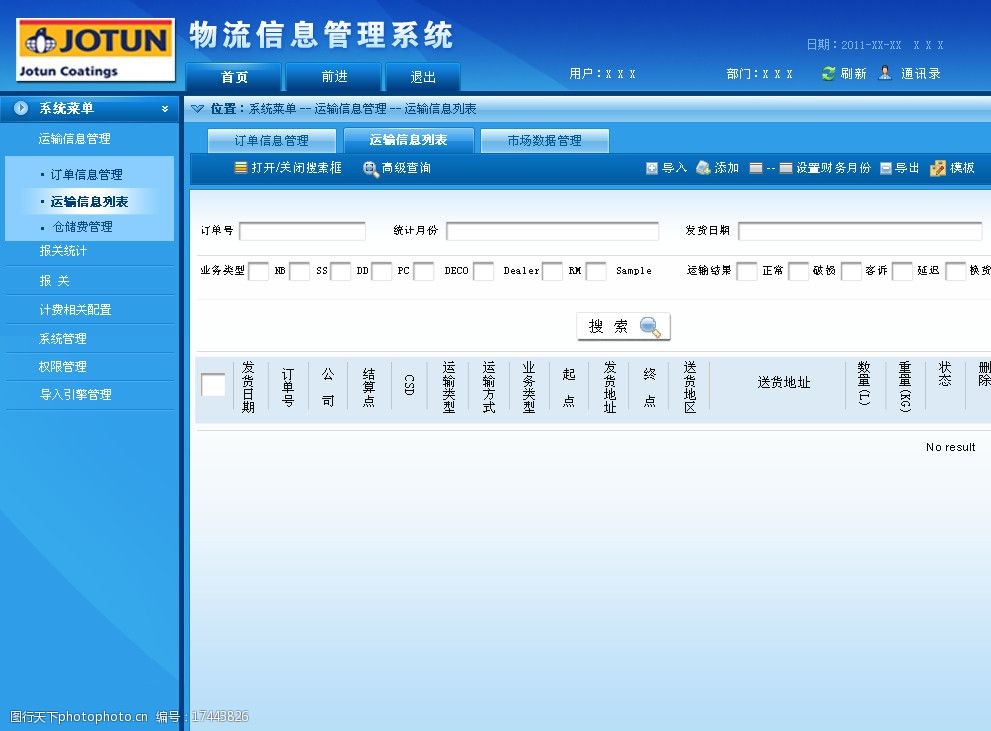
Task: Click the import (导入) icon
Action: 652,169
